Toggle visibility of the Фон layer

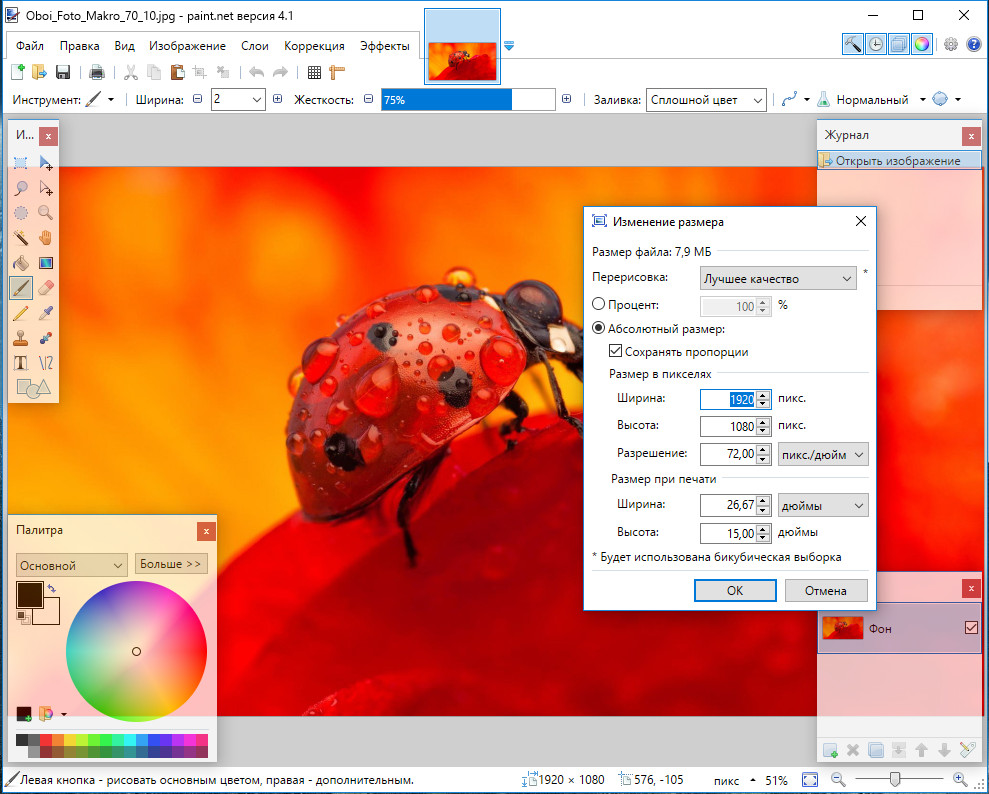click(x=970, y=628)
